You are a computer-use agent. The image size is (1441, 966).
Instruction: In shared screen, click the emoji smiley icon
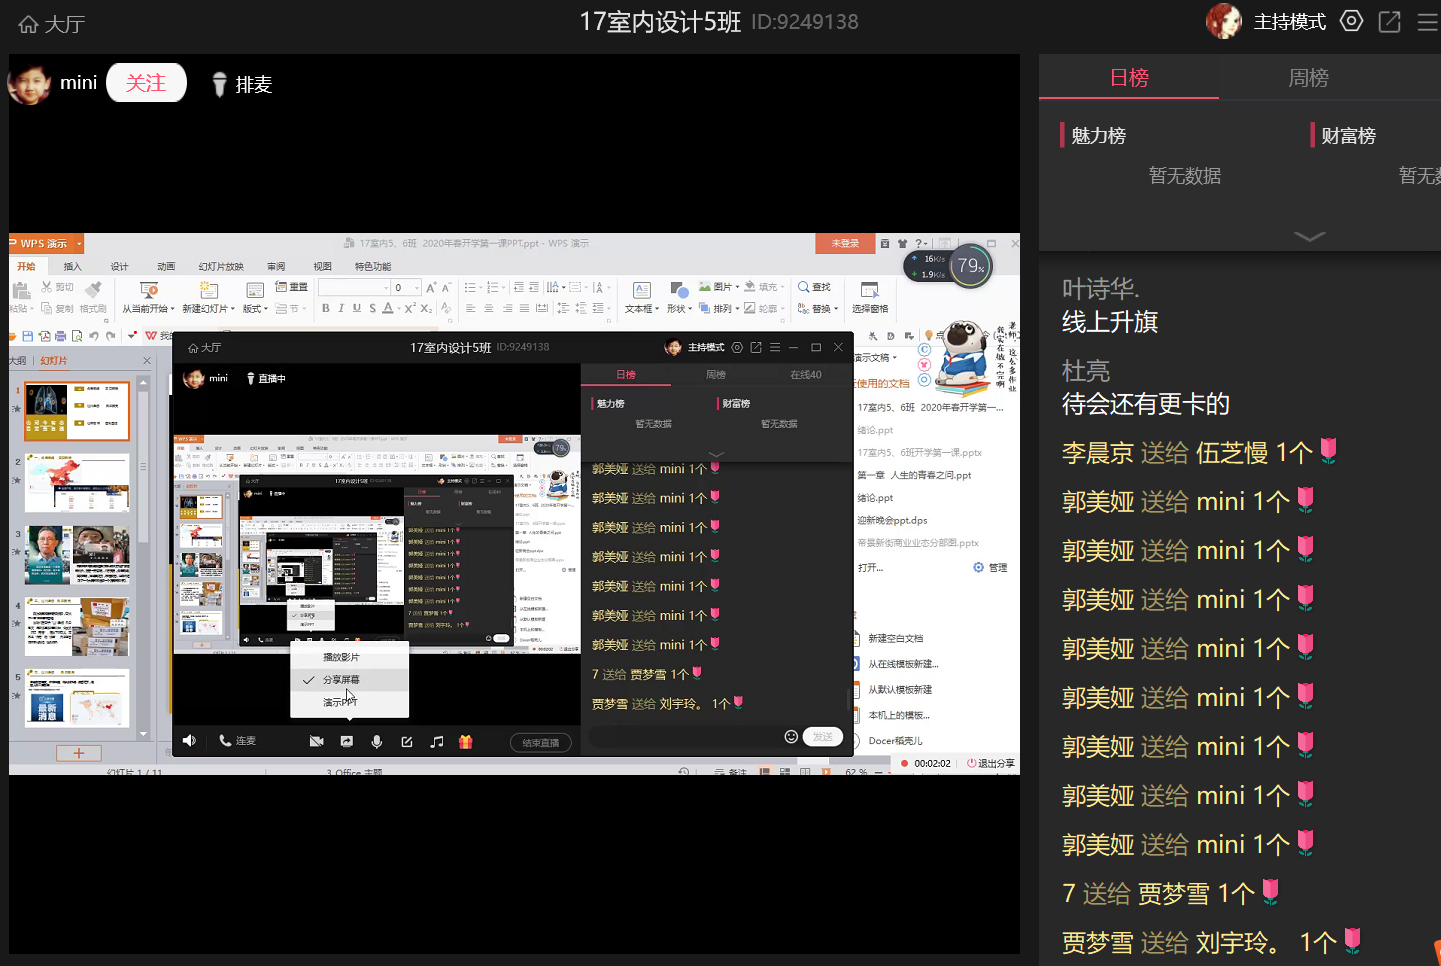point(791,736)
